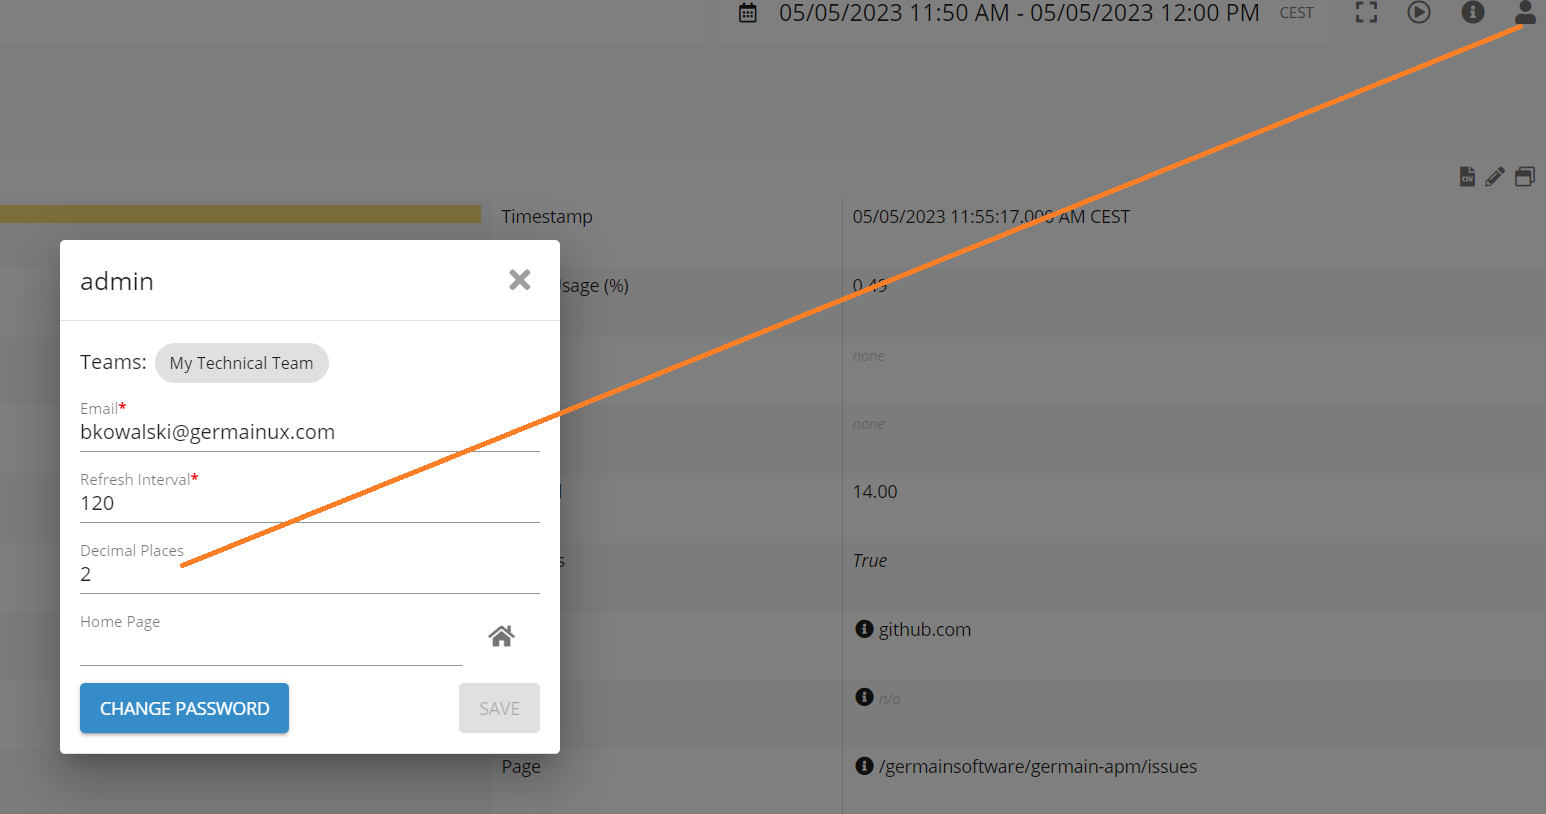Toggle fullscreen mode icon

pyautogui.click(x=1366, y=13)
